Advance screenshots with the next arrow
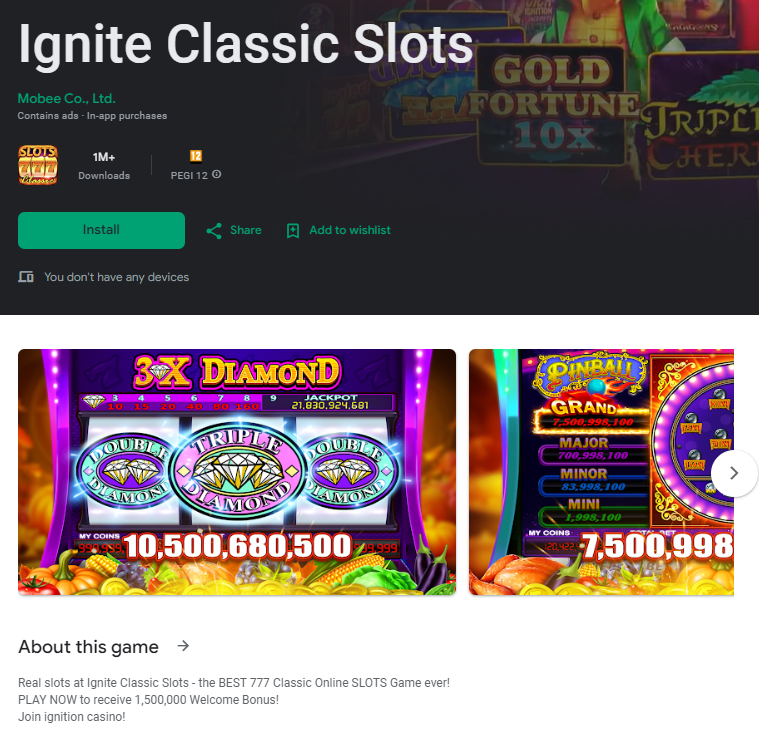Viewport: 759px width, 729px height. (x=734, y=473)
